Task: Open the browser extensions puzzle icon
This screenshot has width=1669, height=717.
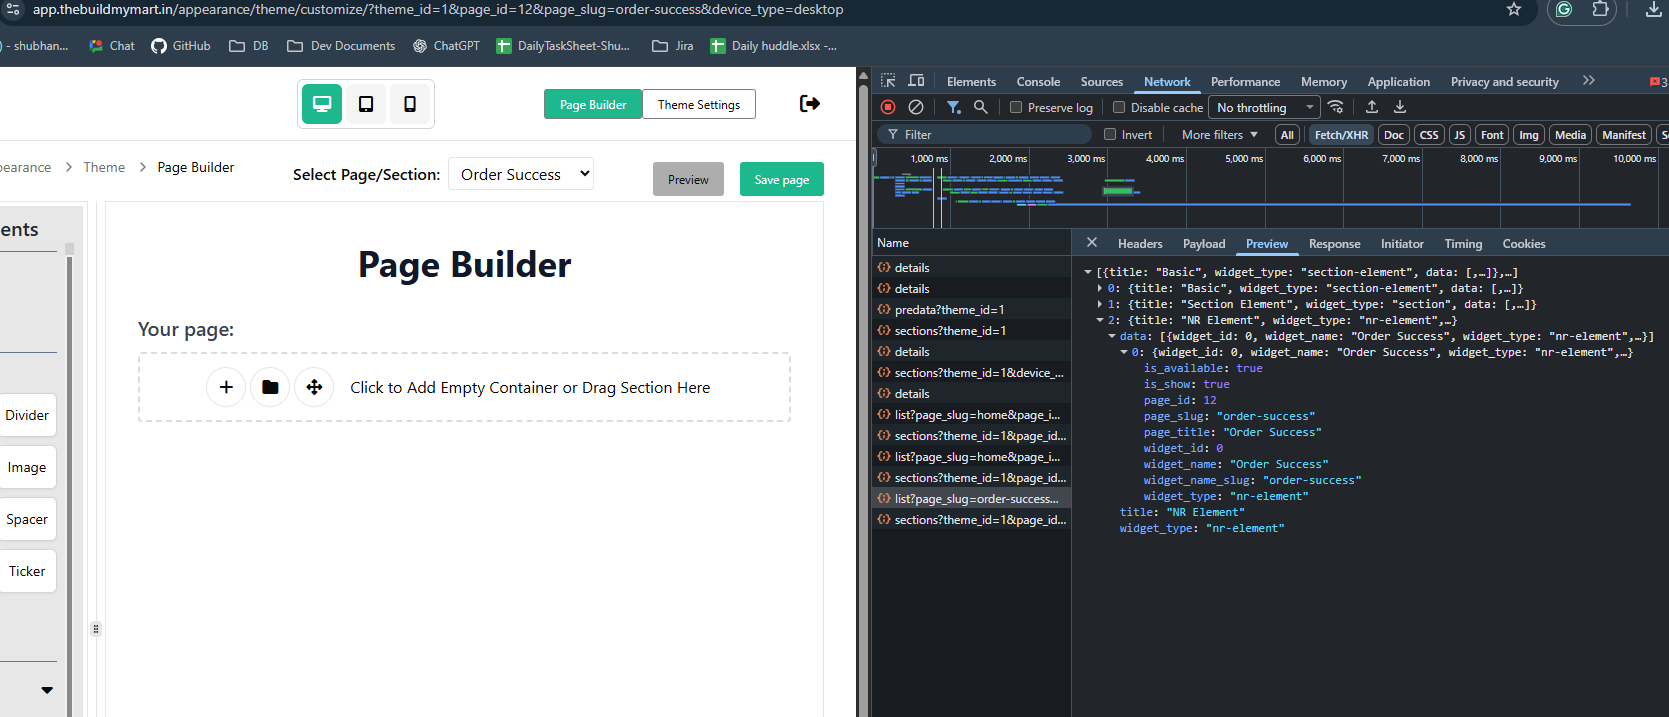Action: 1601,9
